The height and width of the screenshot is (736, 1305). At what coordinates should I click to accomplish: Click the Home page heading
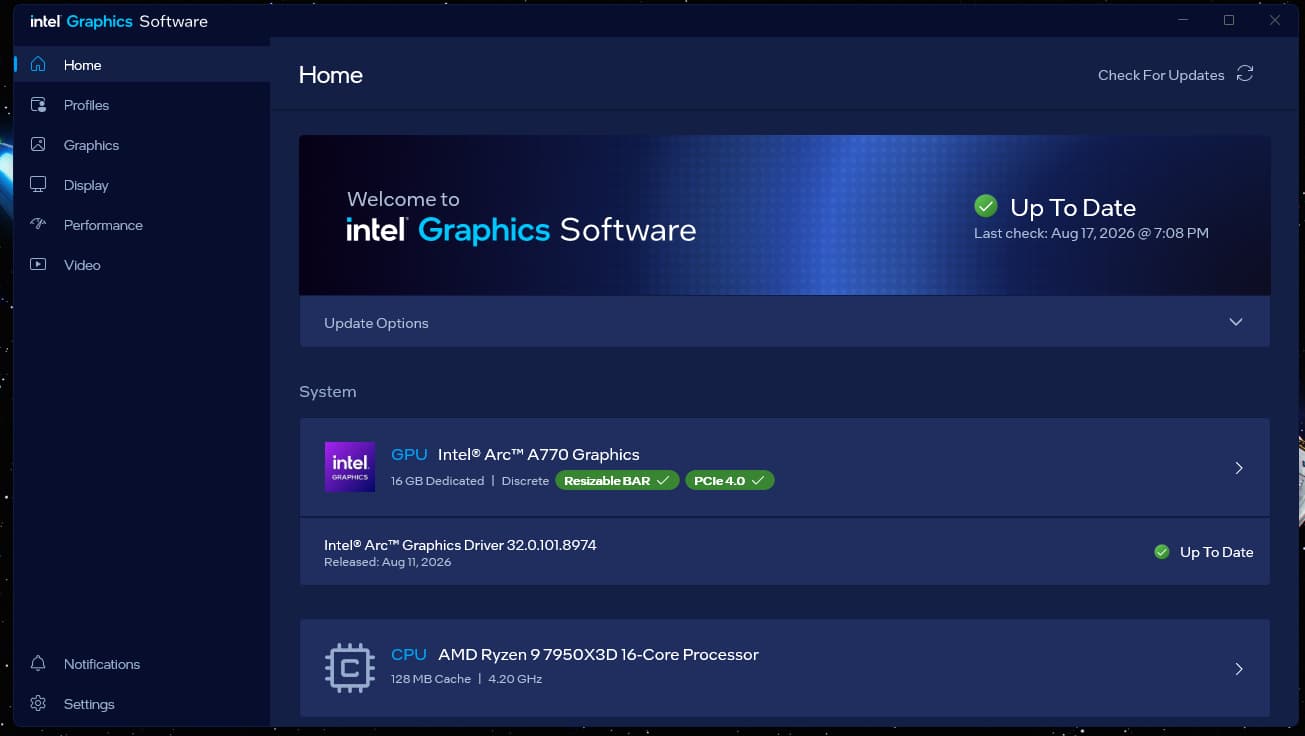click(331, 75)
